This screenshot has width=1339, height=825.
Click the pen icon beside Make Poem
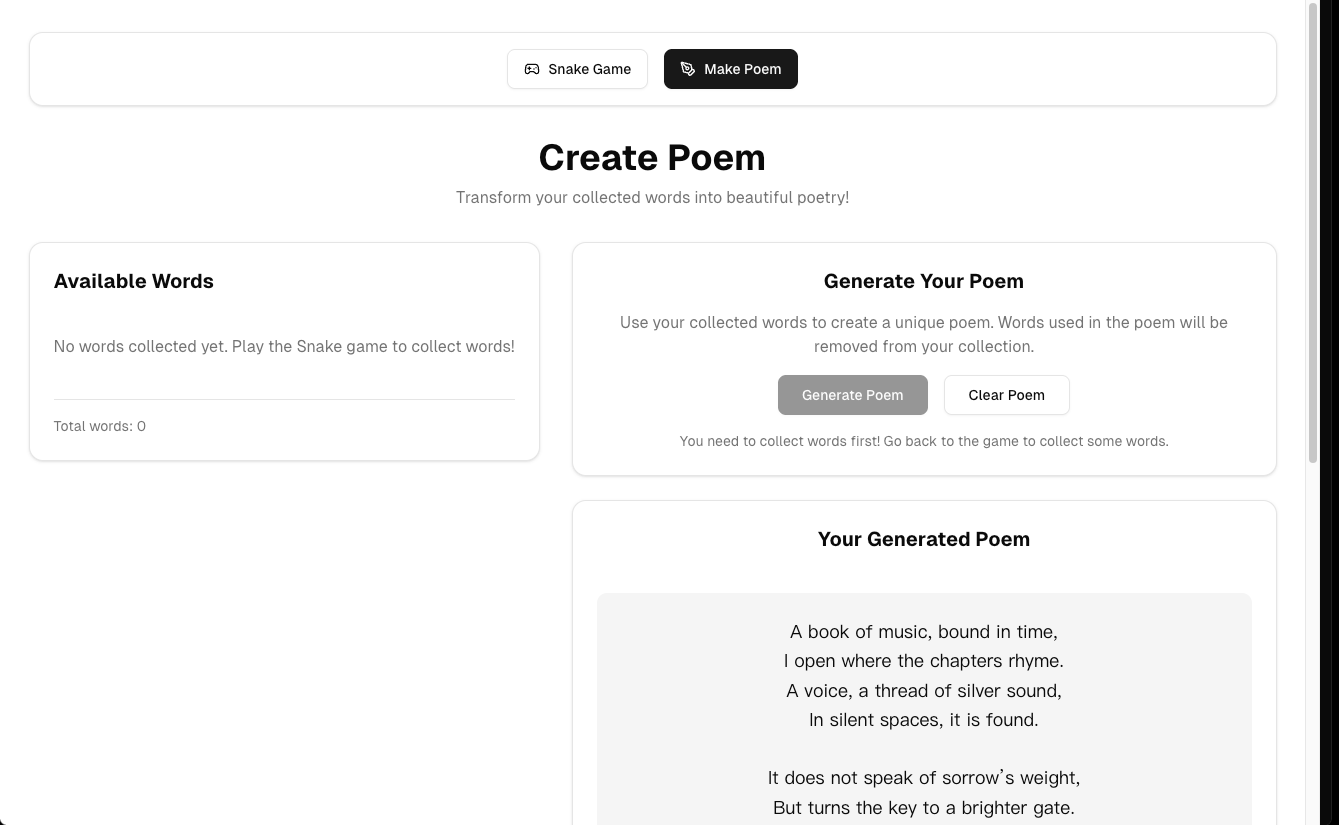pos(688,69)
